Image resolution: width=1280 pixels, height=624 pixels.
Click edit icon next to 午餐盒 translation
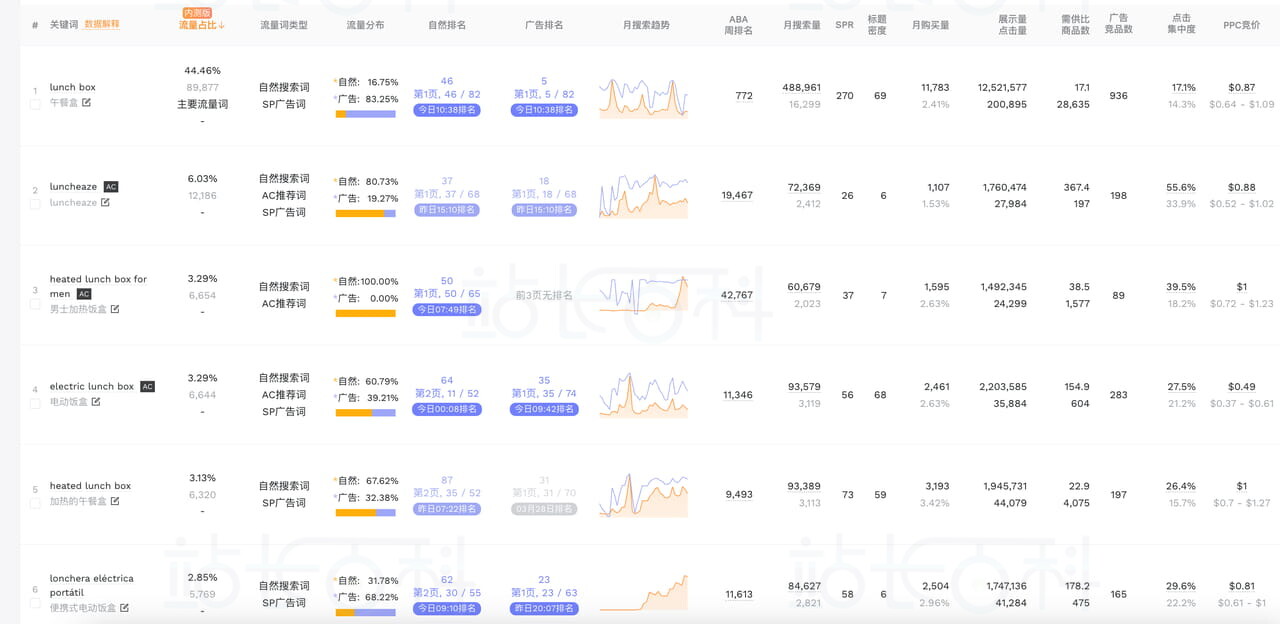[x=86, y=102]
